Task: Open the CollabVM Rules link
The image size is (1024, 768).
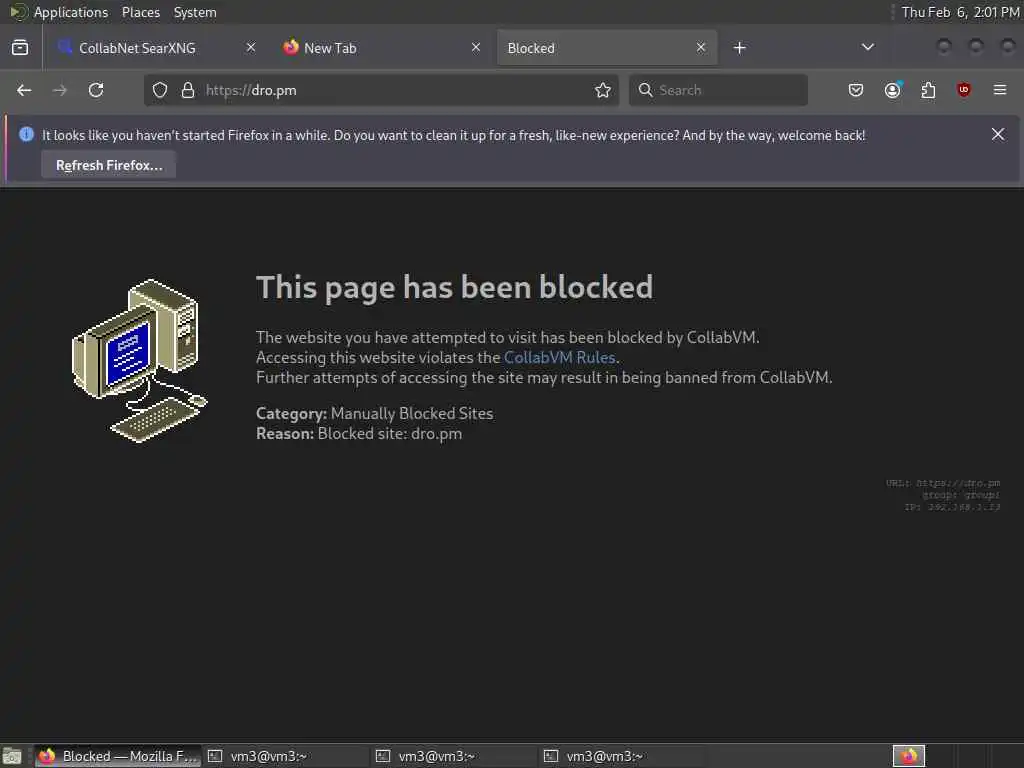Action: point(560,357)
